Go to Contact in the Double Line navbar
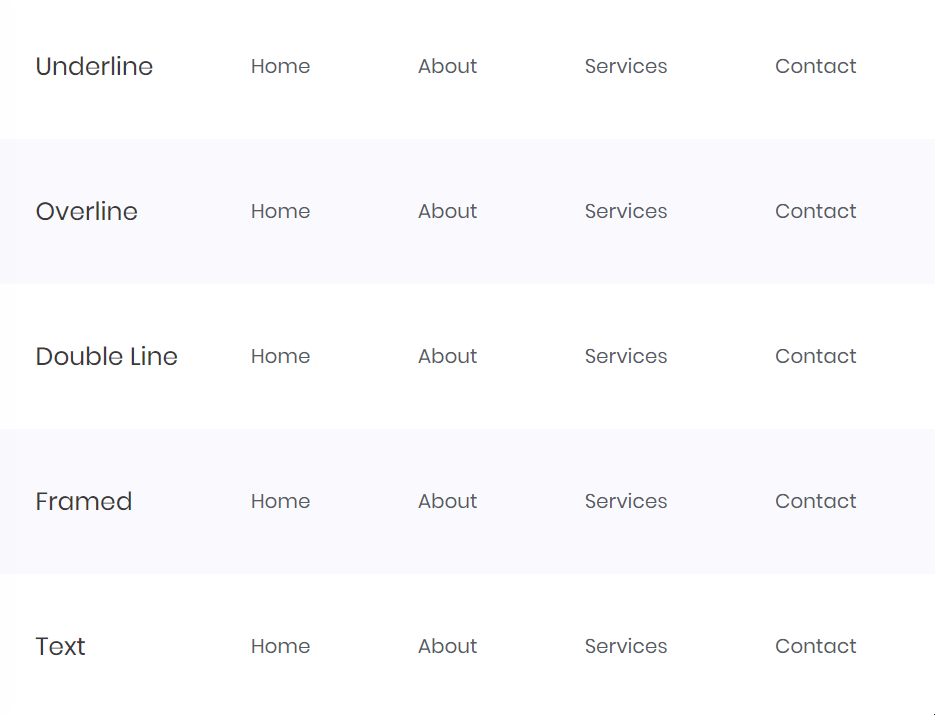The height and width of the screenshot is (715, 935). click(815, 356)
